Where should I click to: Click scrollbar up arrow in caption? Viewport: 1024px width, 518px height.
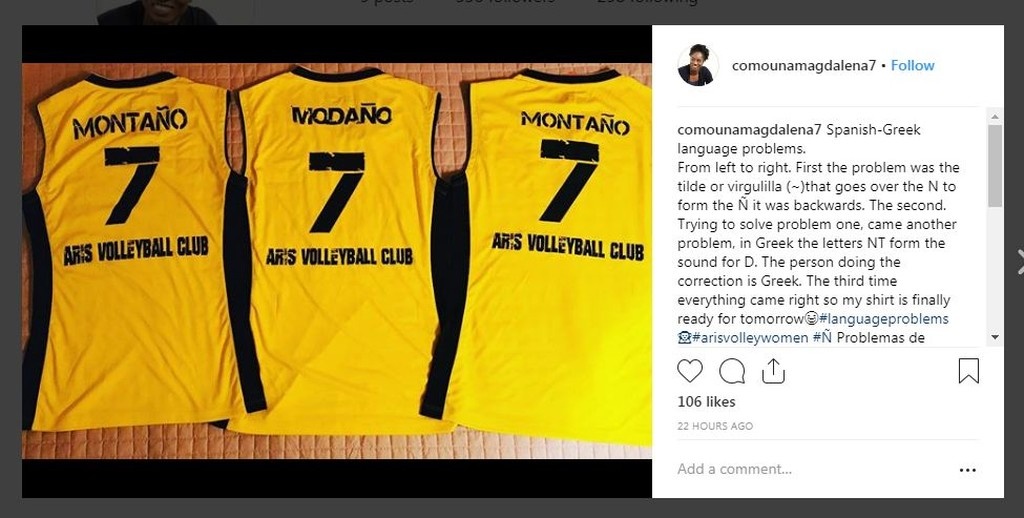click(x=995, y=116)
